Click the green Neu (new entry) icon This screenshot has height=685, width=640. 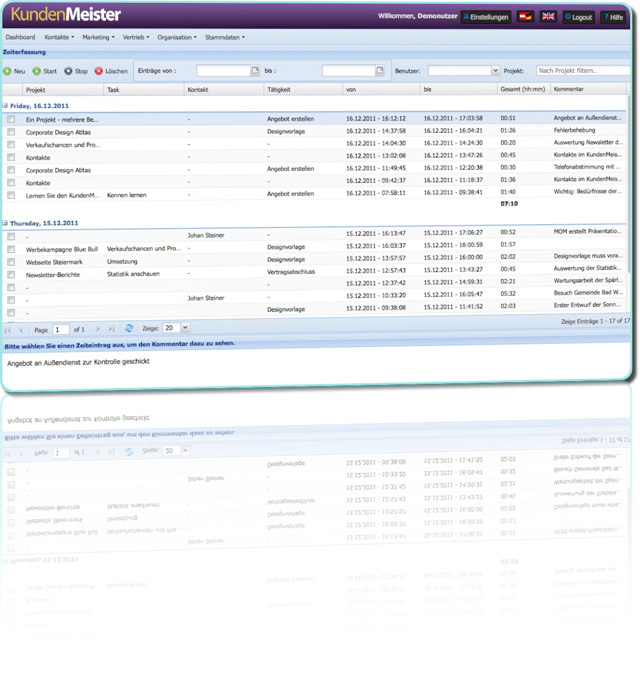pyautogui.click(x=8, y=71)
